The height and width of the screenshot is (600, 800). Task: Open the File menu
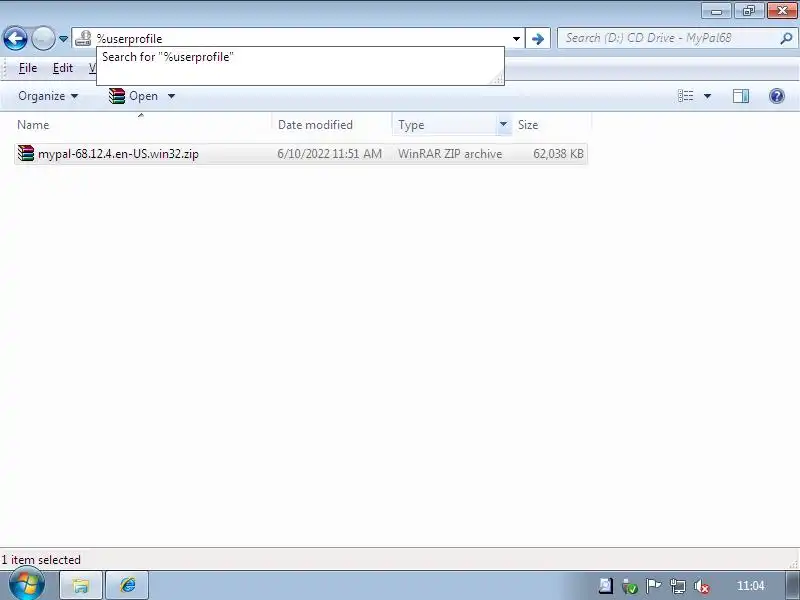tap(28, 68)
